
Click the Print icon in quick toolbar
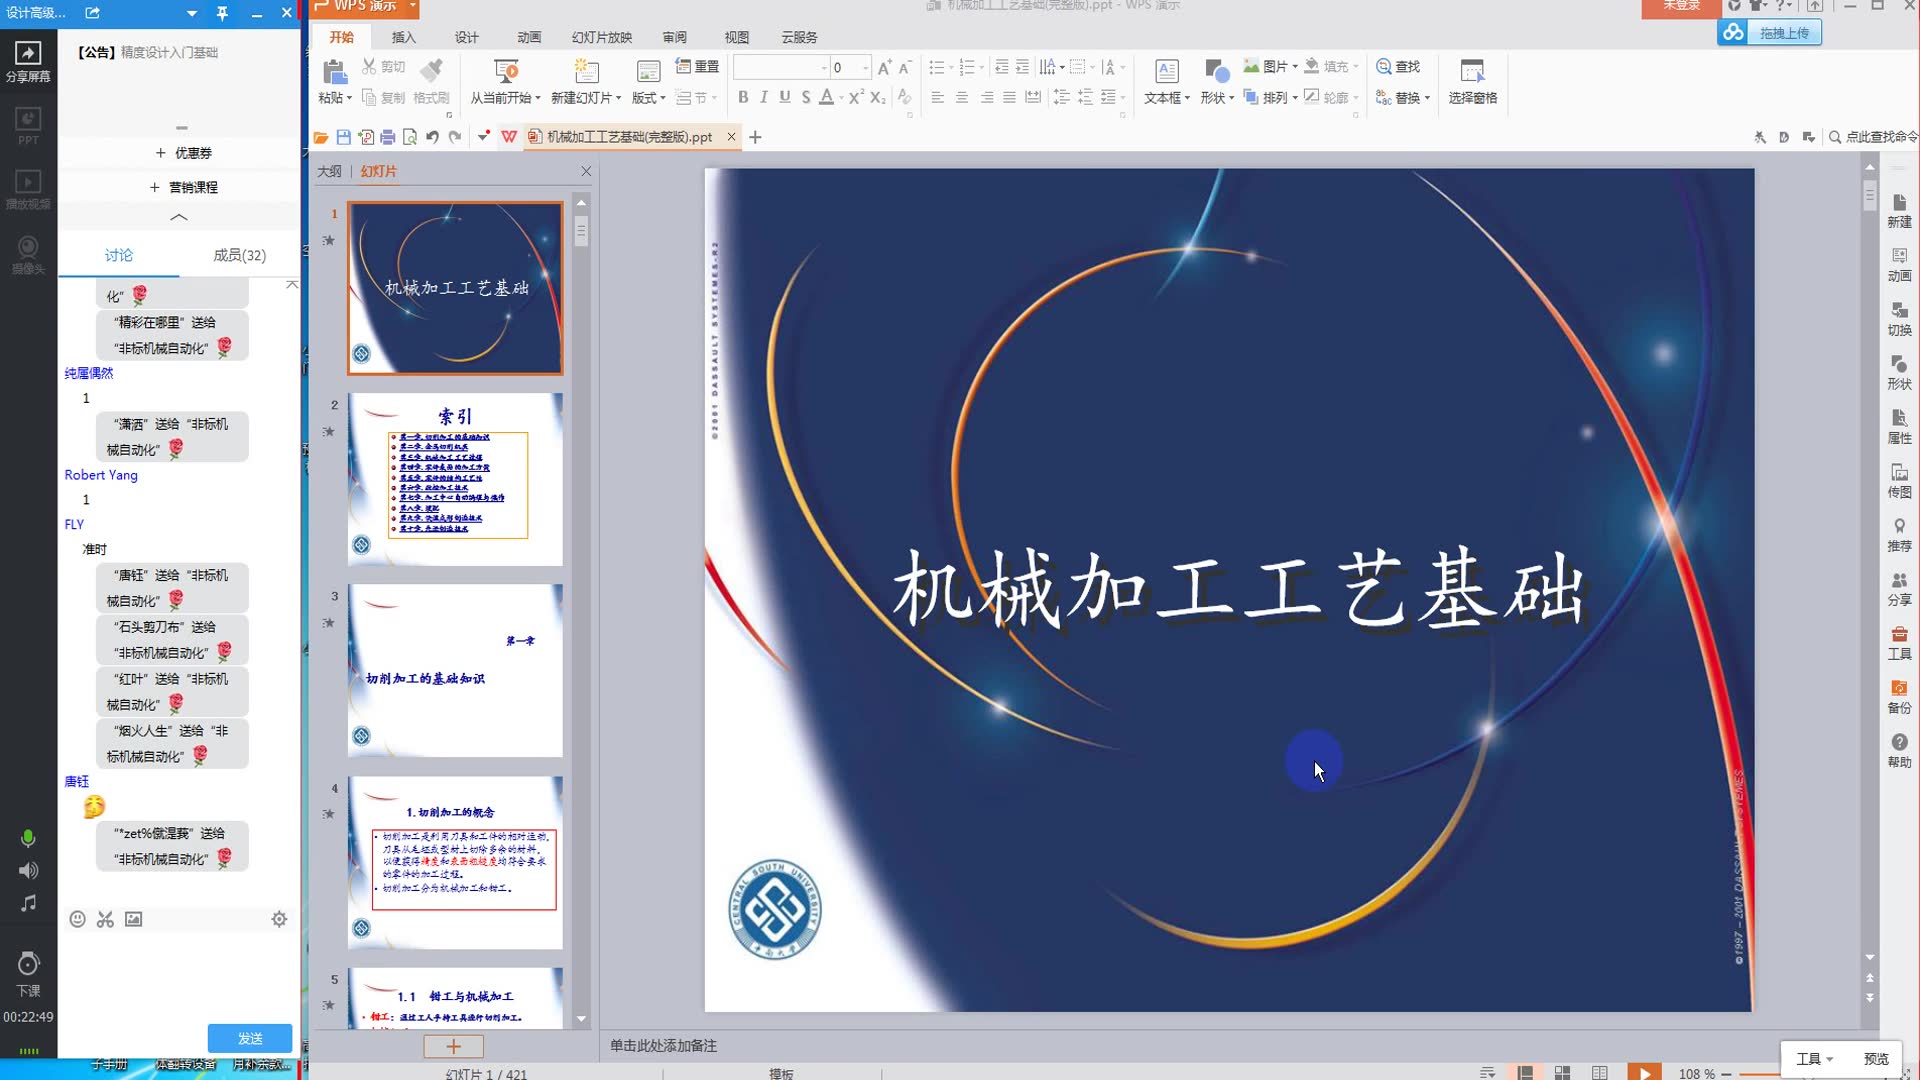387,137
